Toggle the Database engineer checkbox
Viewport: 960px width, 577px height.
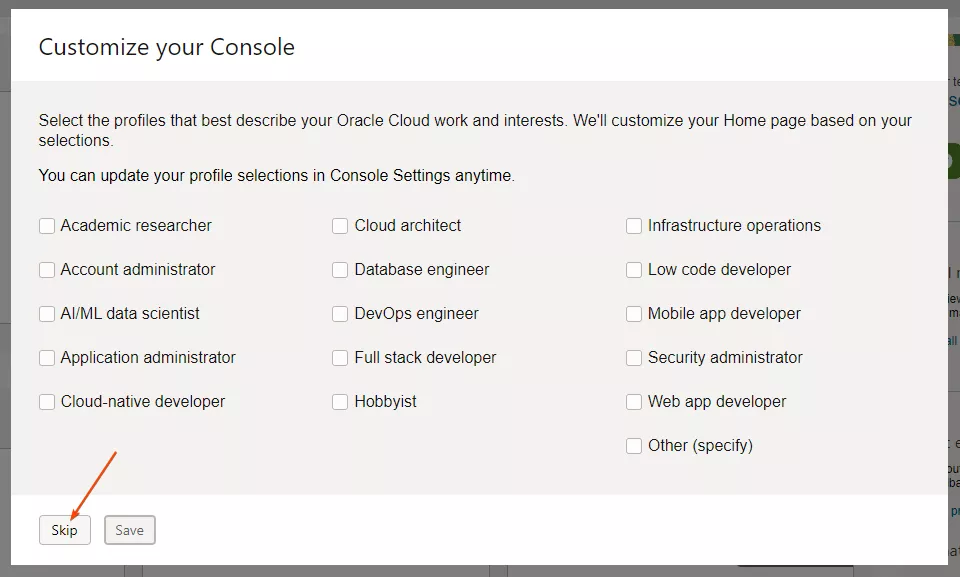point(340,270)
